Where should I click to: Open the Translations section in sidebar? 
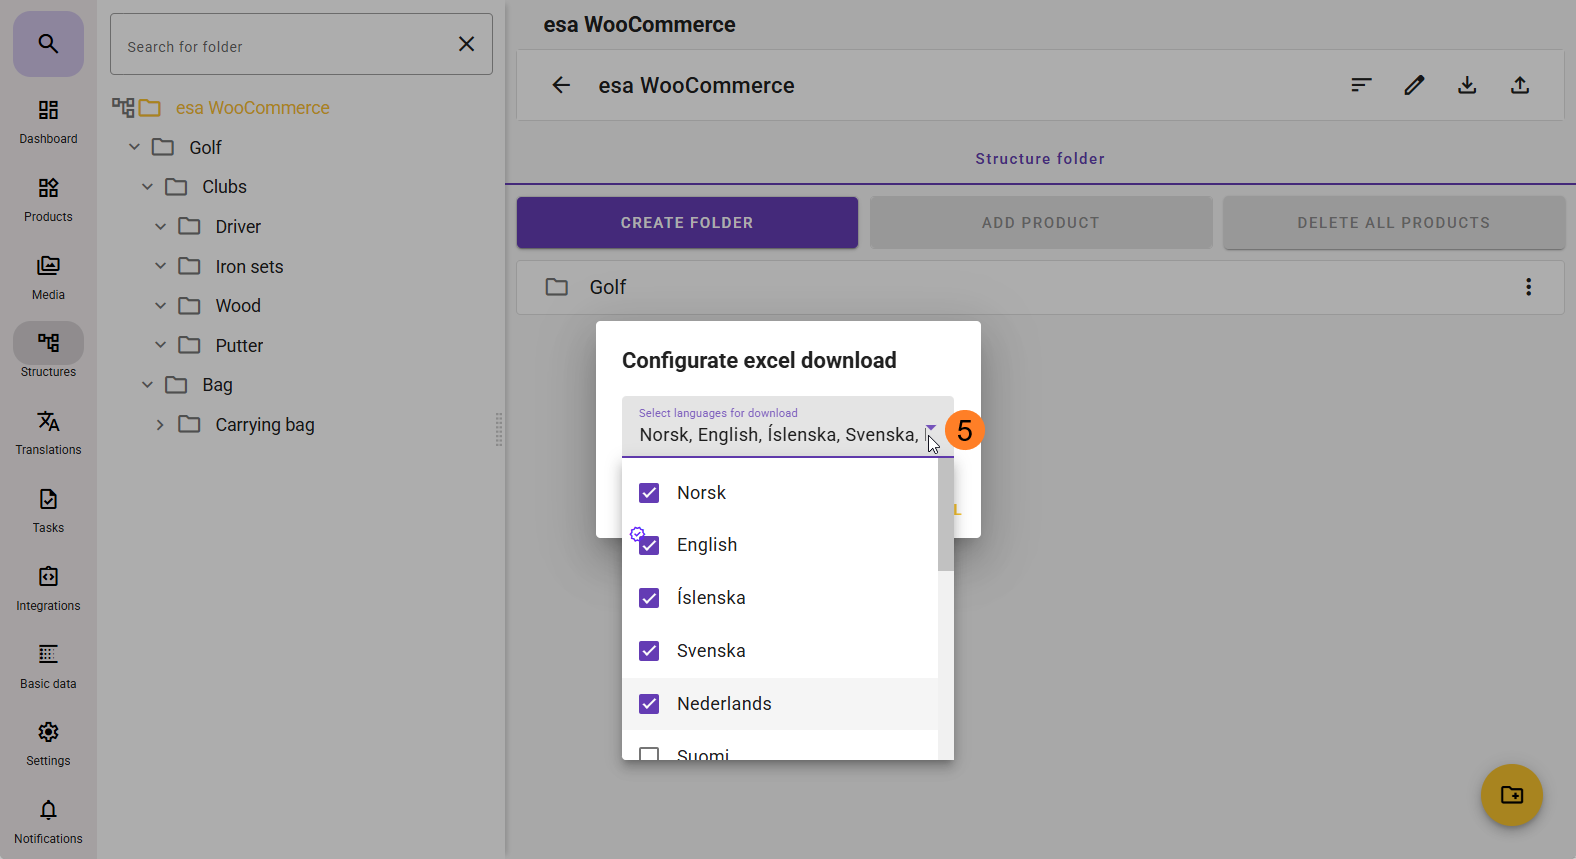(x=48, y=432)
